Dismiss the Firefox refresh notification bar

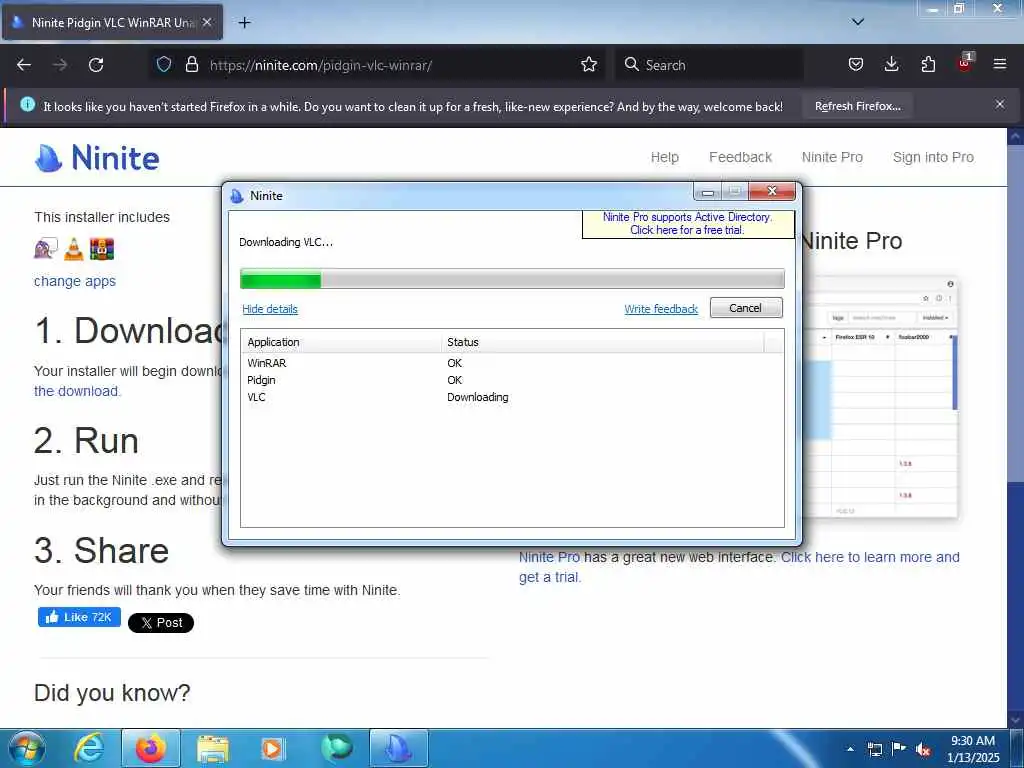click(1000, 104)
